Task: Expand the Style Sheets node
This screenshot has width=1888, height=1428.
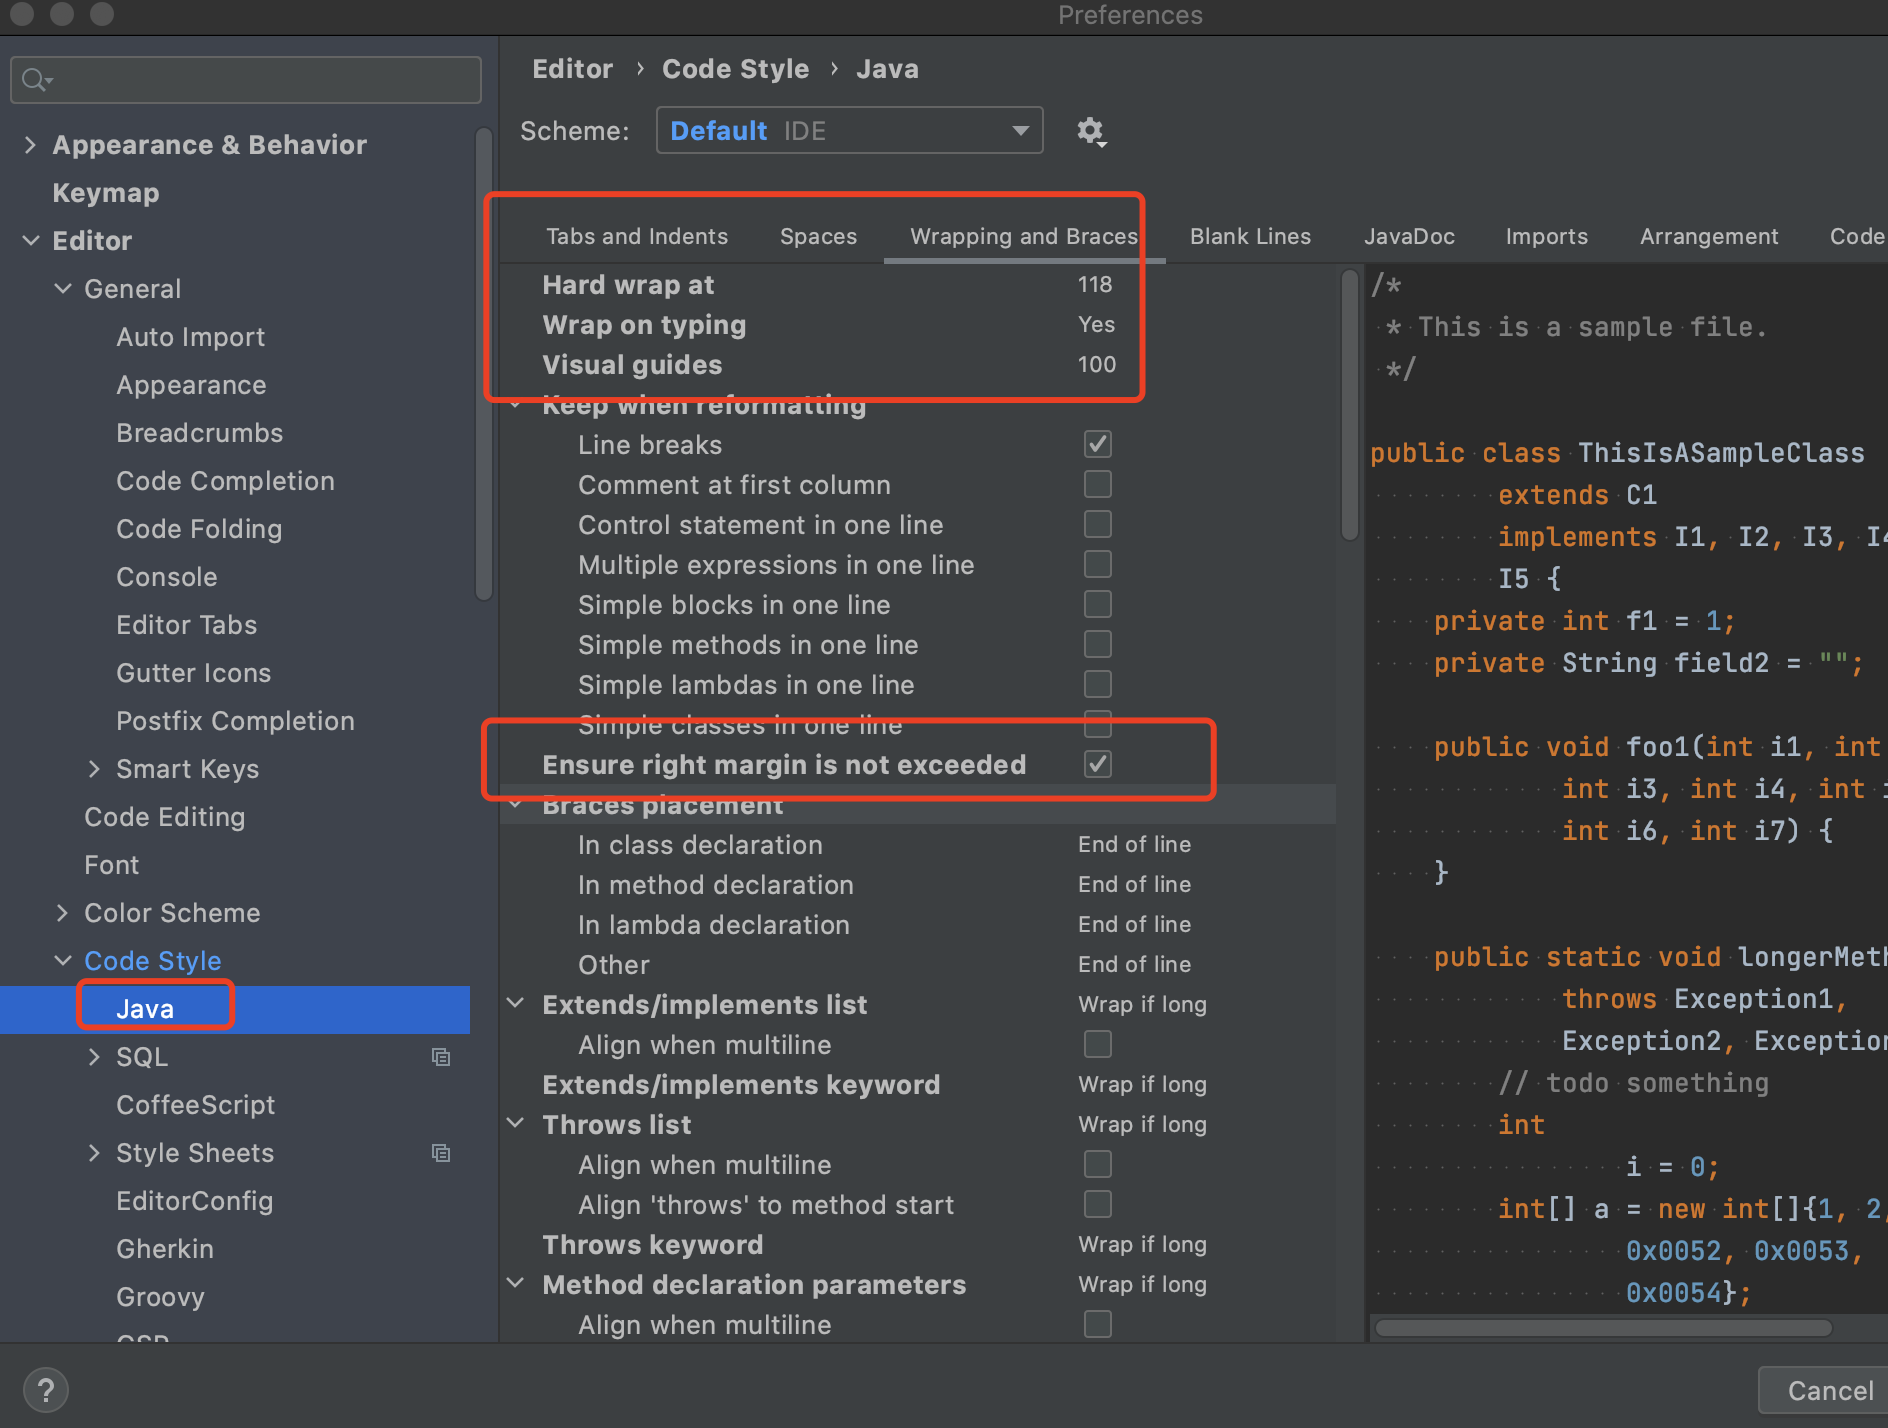Action: click(94, 1153)
